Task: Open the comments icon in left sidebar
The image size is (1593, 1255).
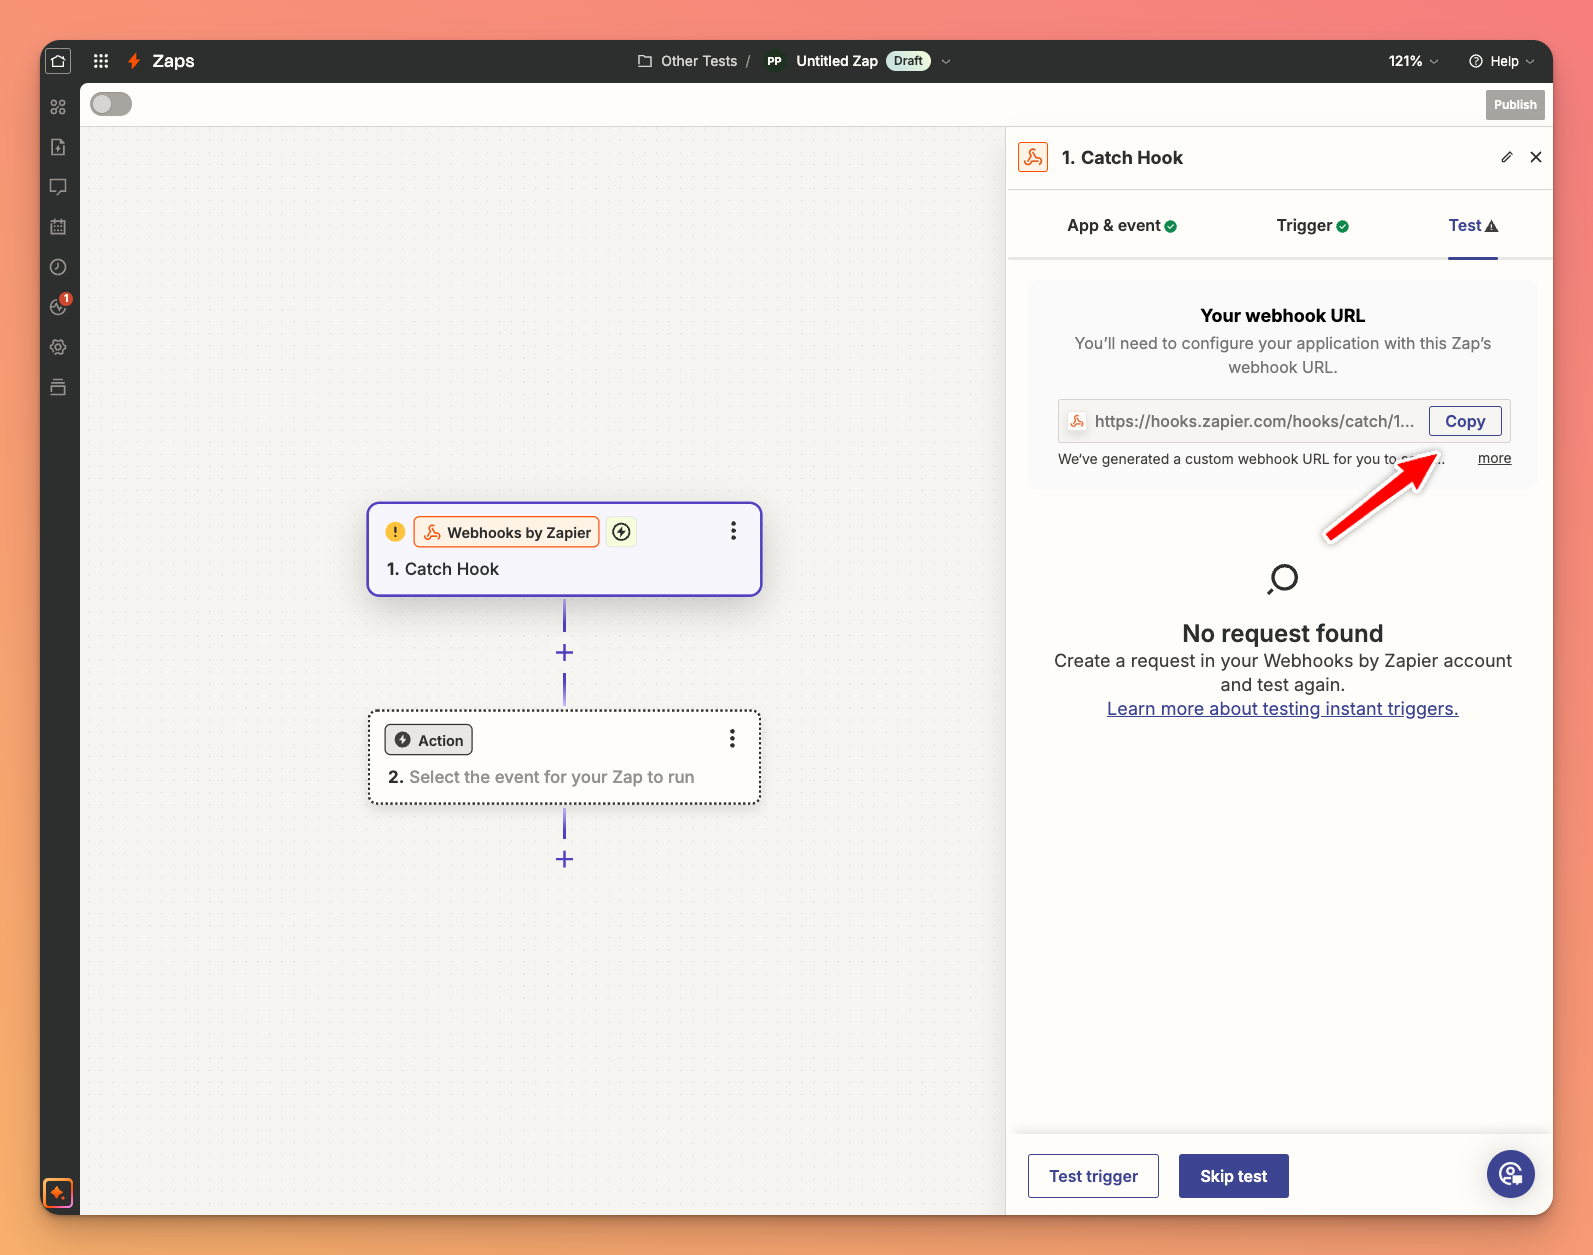Action: coord(58,187)
